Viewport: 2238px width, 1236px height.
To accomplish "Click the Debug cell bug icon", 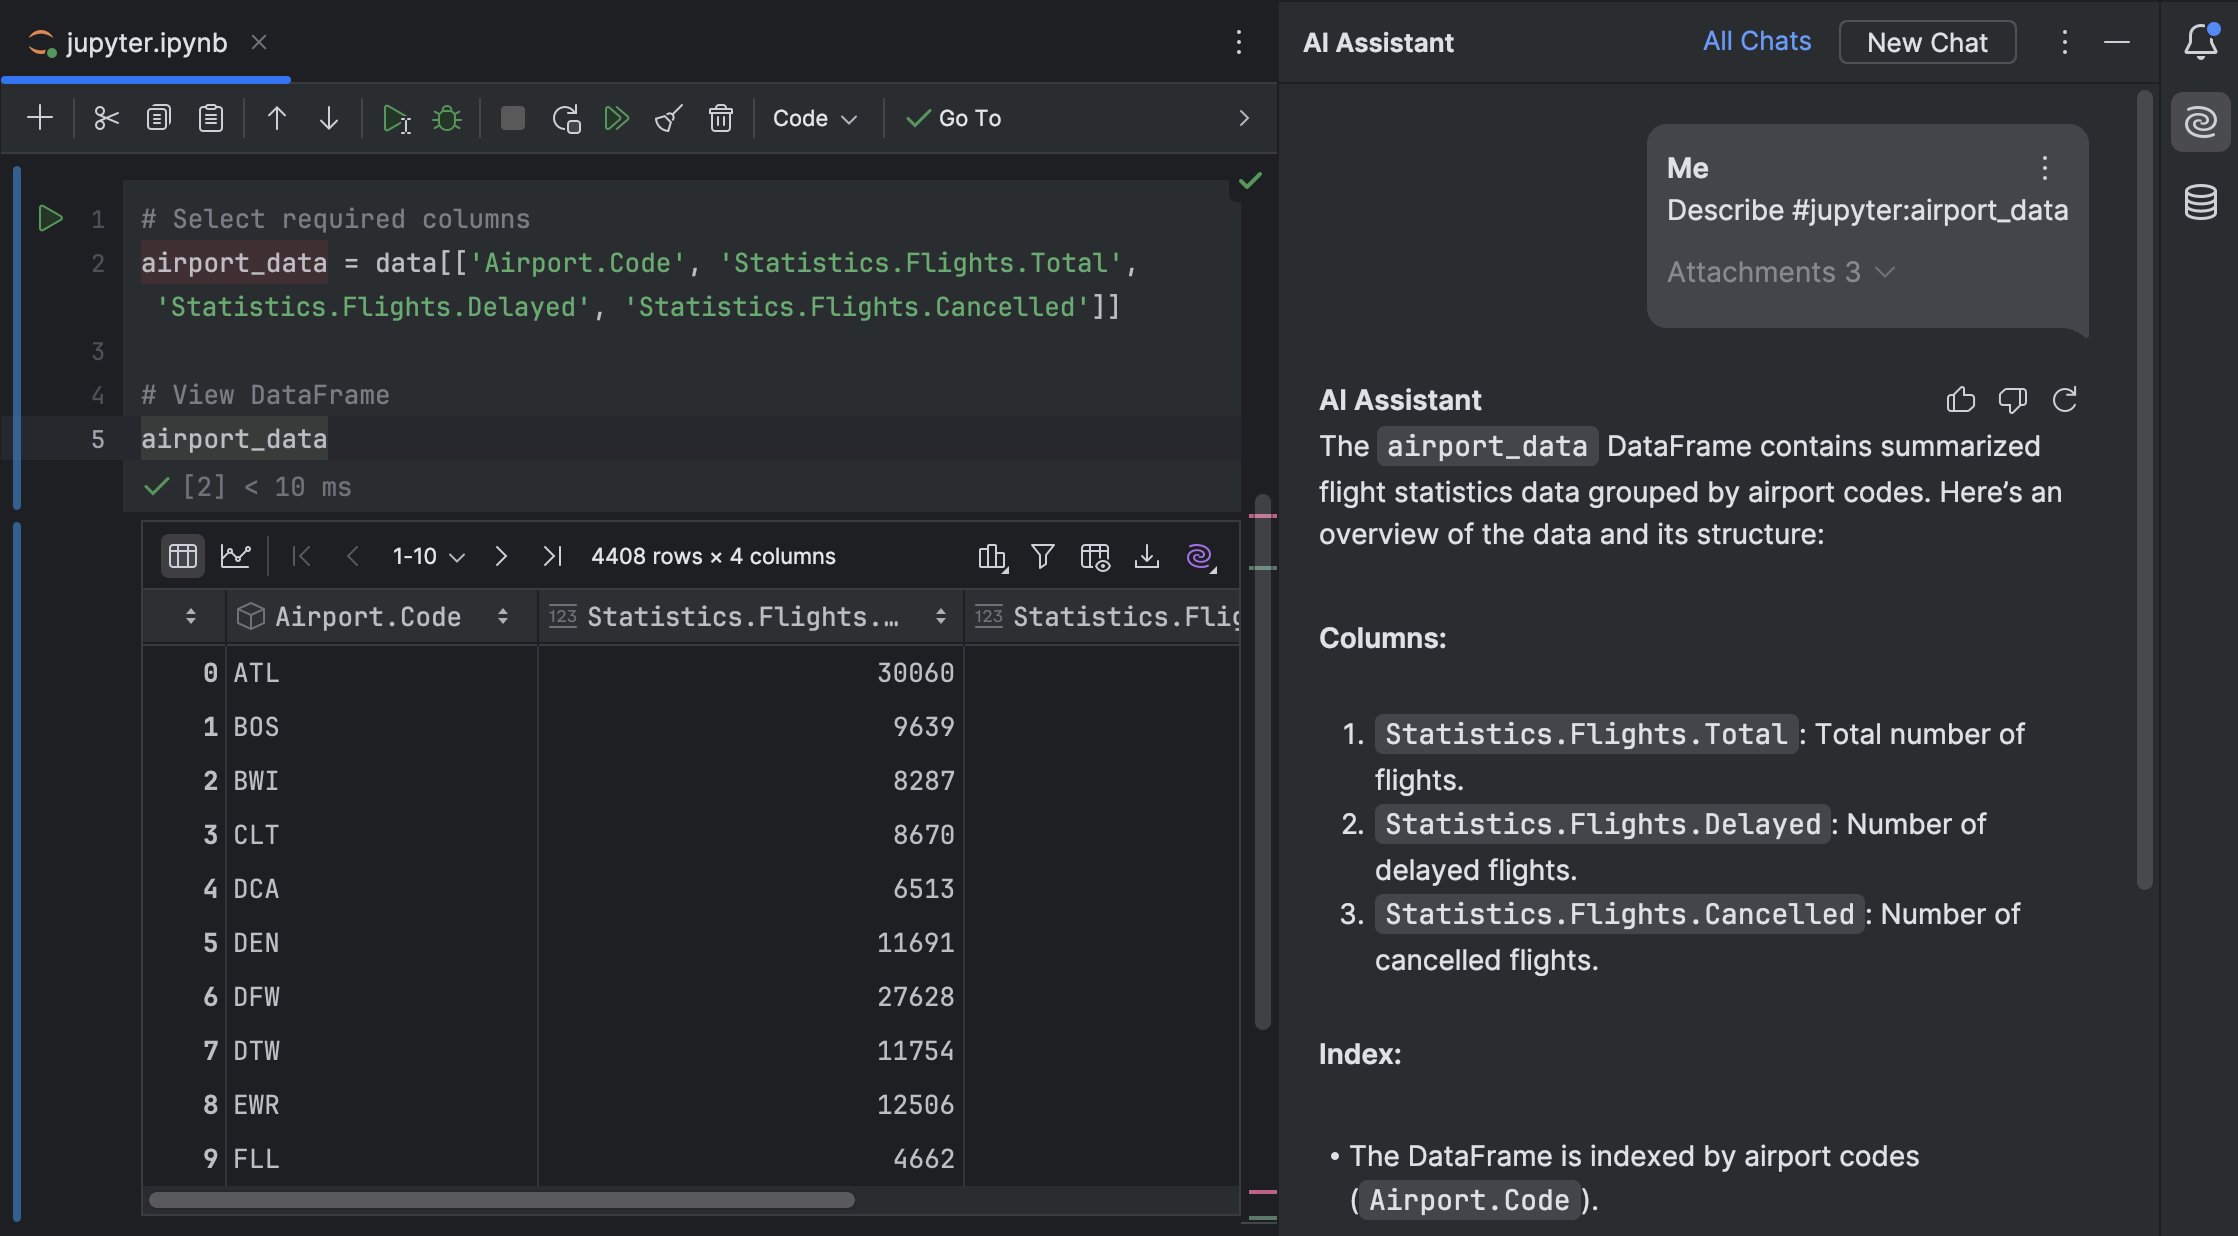I will (447, 118).
